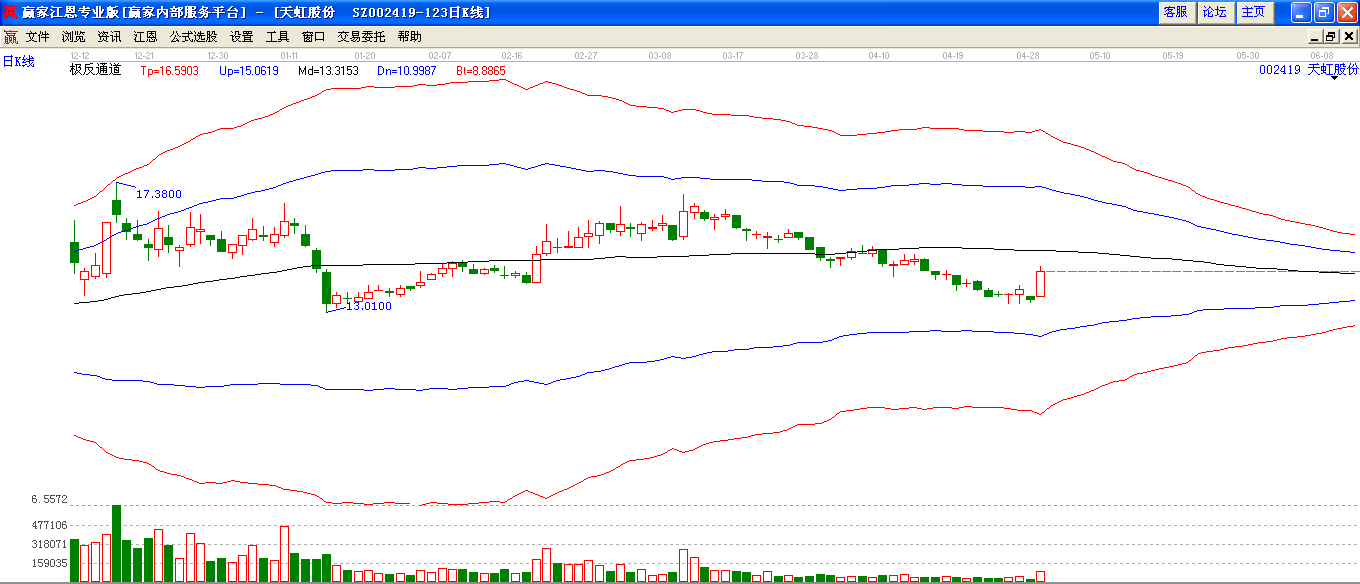The height and width of the screenshot is (584, 1360).
Task: Click the 05-30 date on time axis
Action: (1247, 55)
